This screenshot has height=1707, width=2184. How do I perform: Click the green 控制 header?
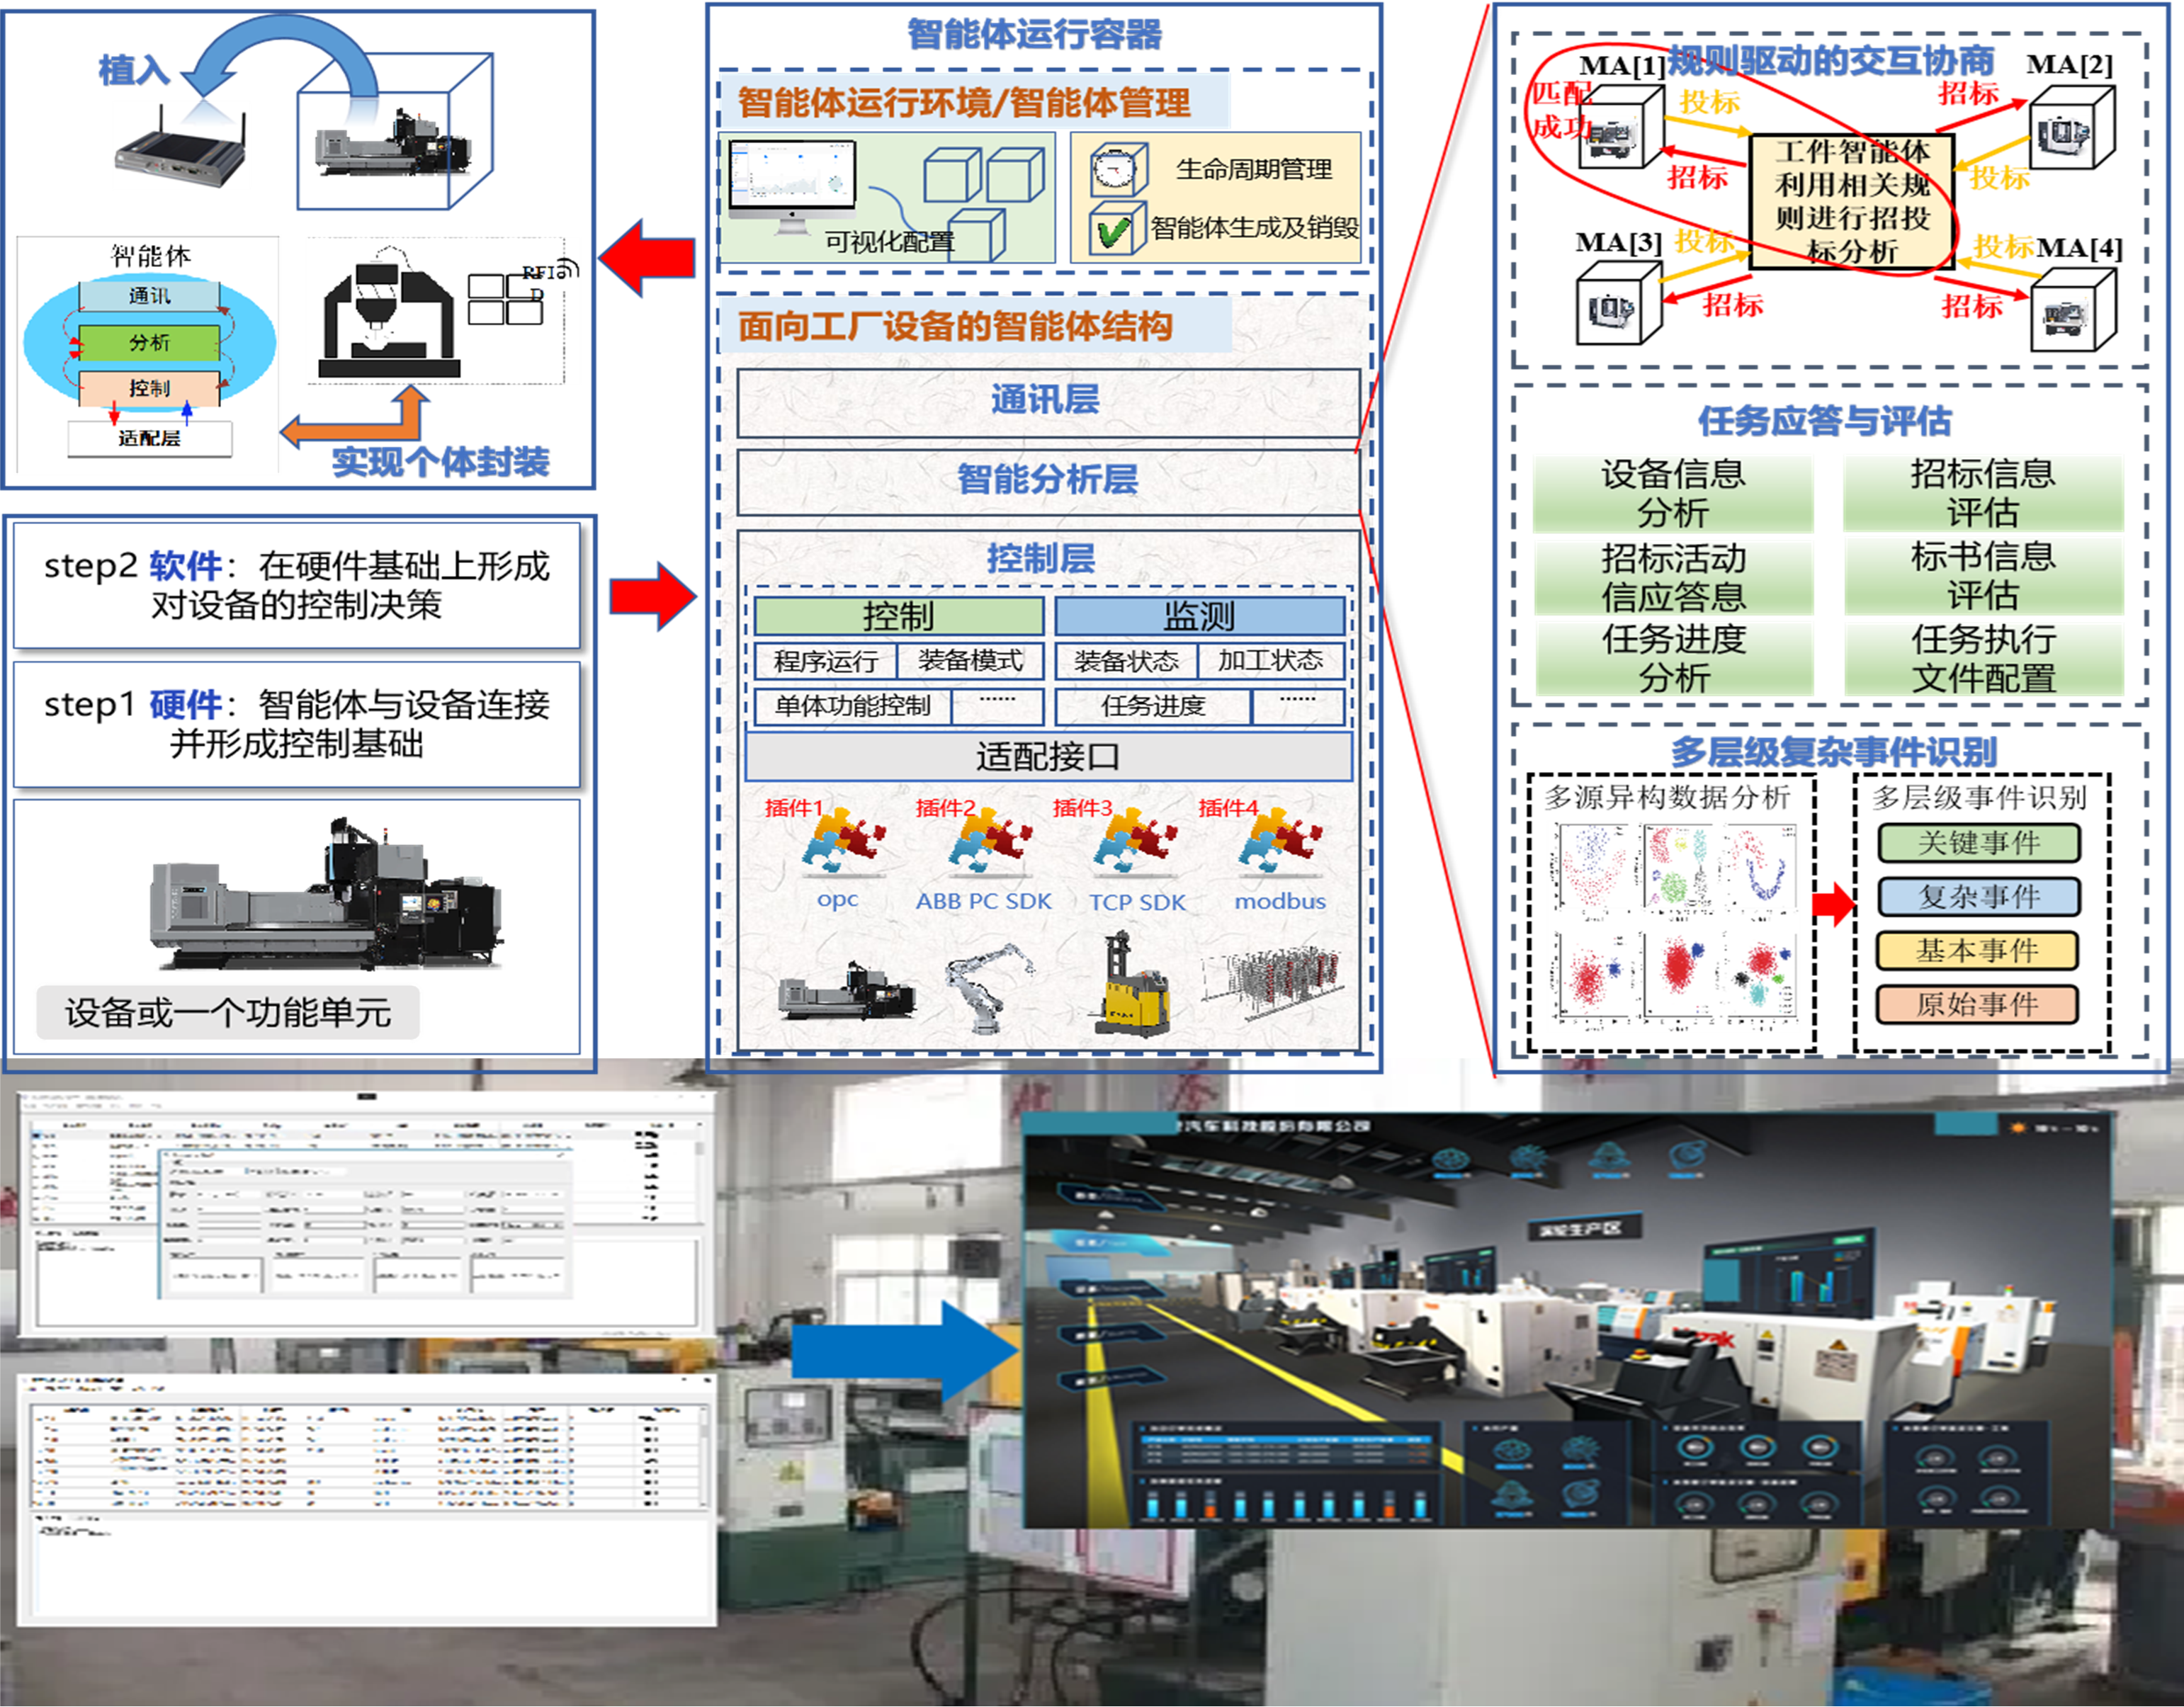coord(898,615)
